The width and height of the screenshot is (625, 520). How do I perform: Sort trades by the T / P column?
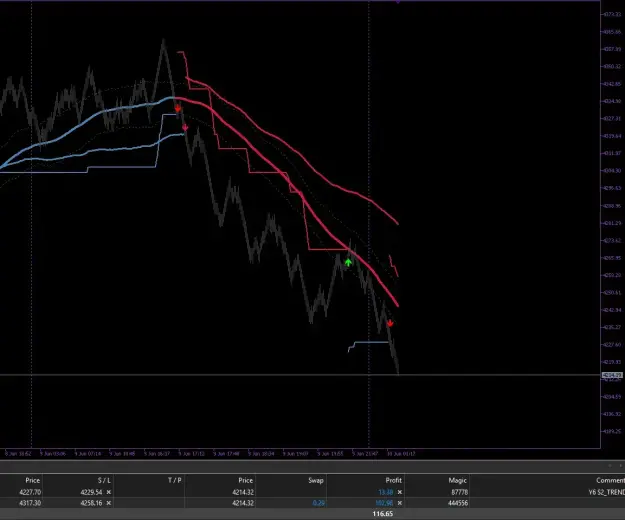(175, 481)
